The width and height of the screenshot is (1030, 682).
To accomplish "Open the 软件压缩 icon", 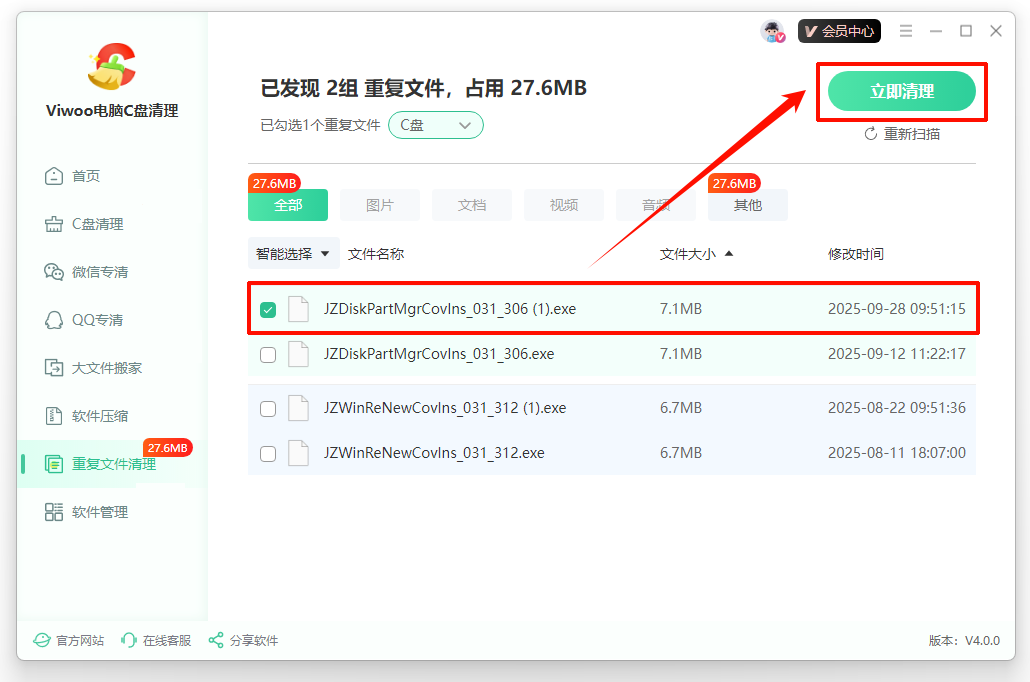I will pos(54,416).
